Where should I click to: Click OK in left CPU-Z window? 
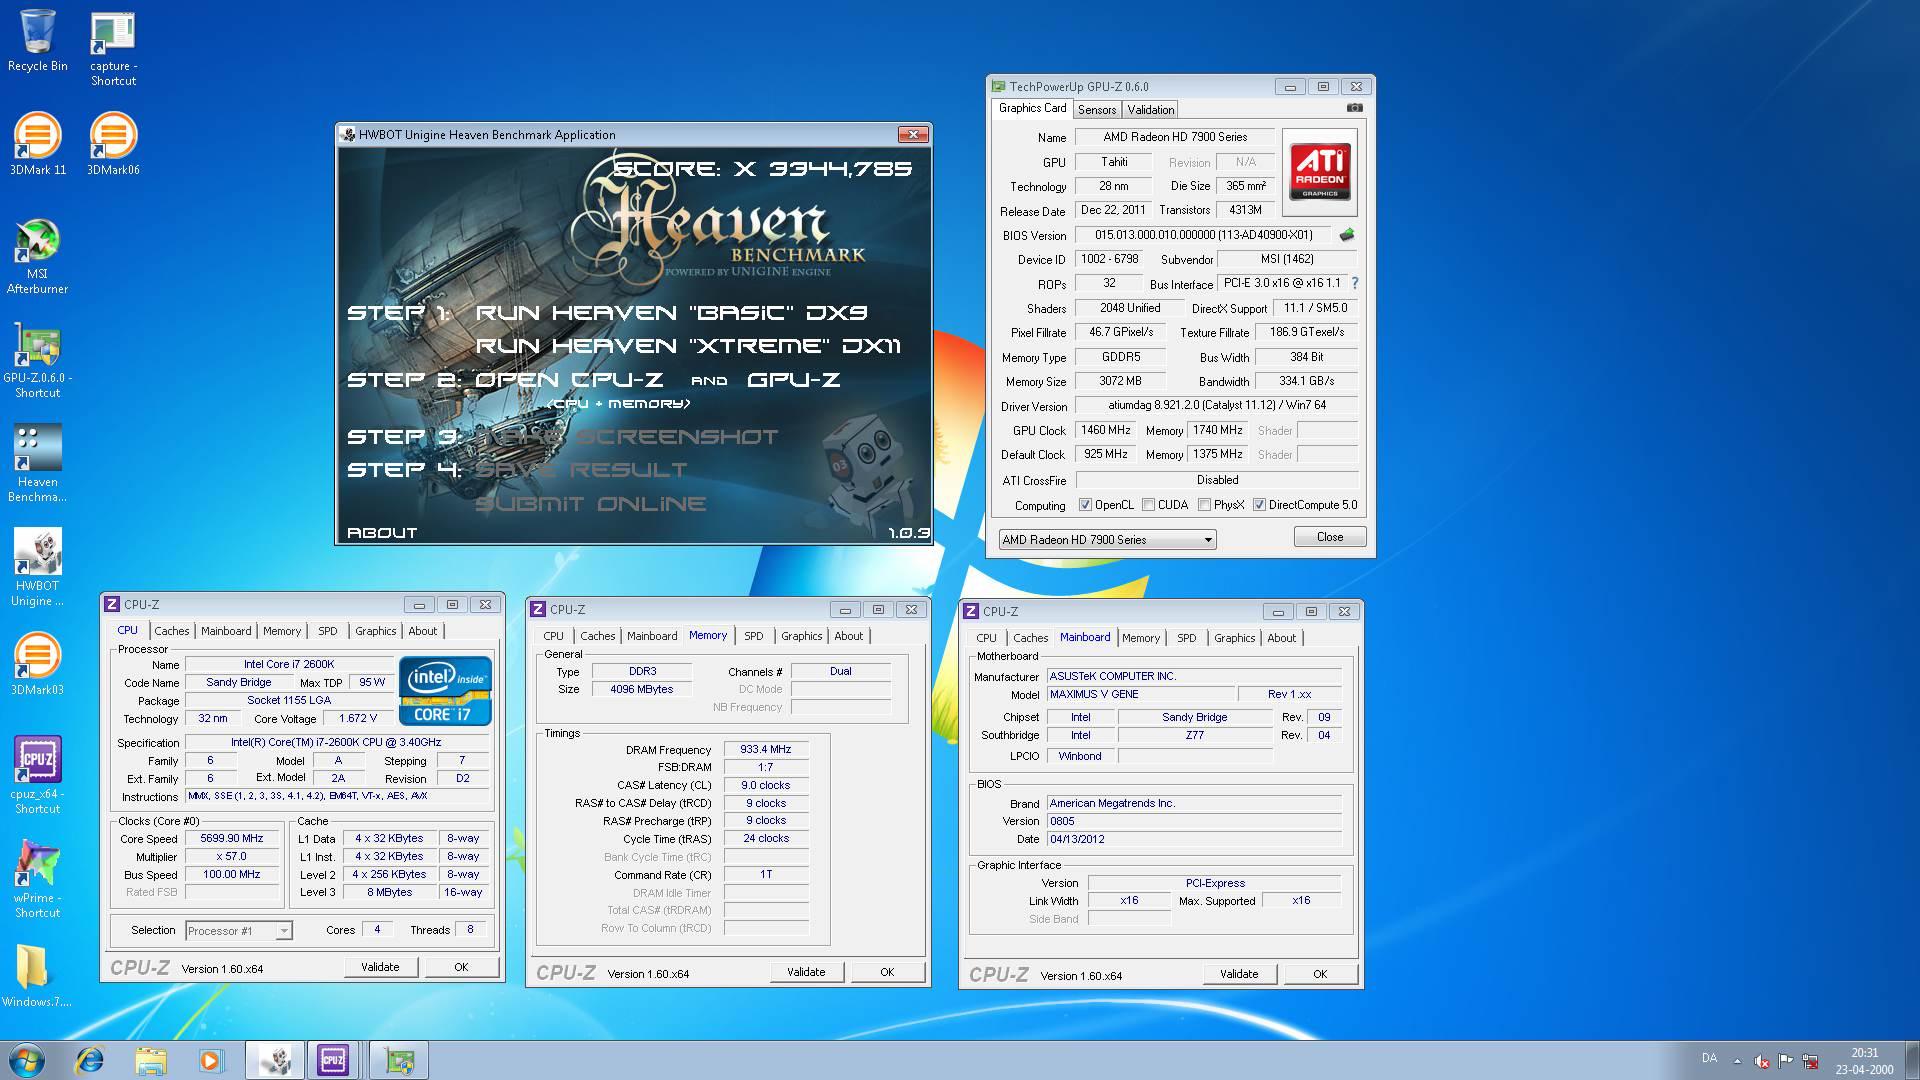461,967
